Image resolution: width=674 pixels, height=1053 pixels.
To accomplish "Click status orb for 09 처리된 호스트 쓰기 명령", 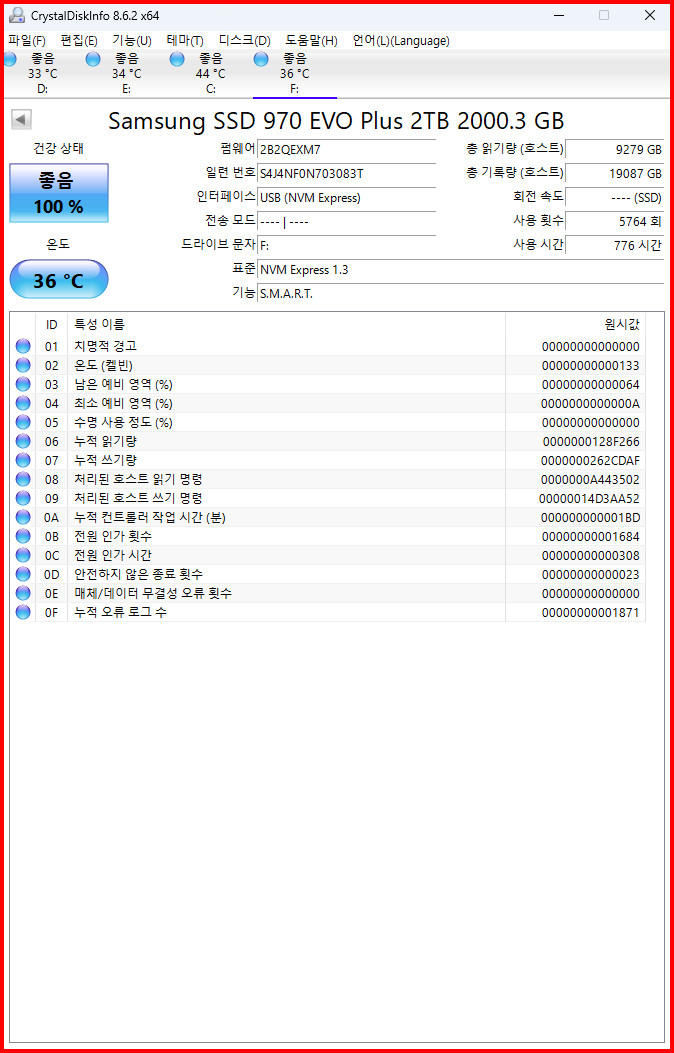I will point(23,498).
